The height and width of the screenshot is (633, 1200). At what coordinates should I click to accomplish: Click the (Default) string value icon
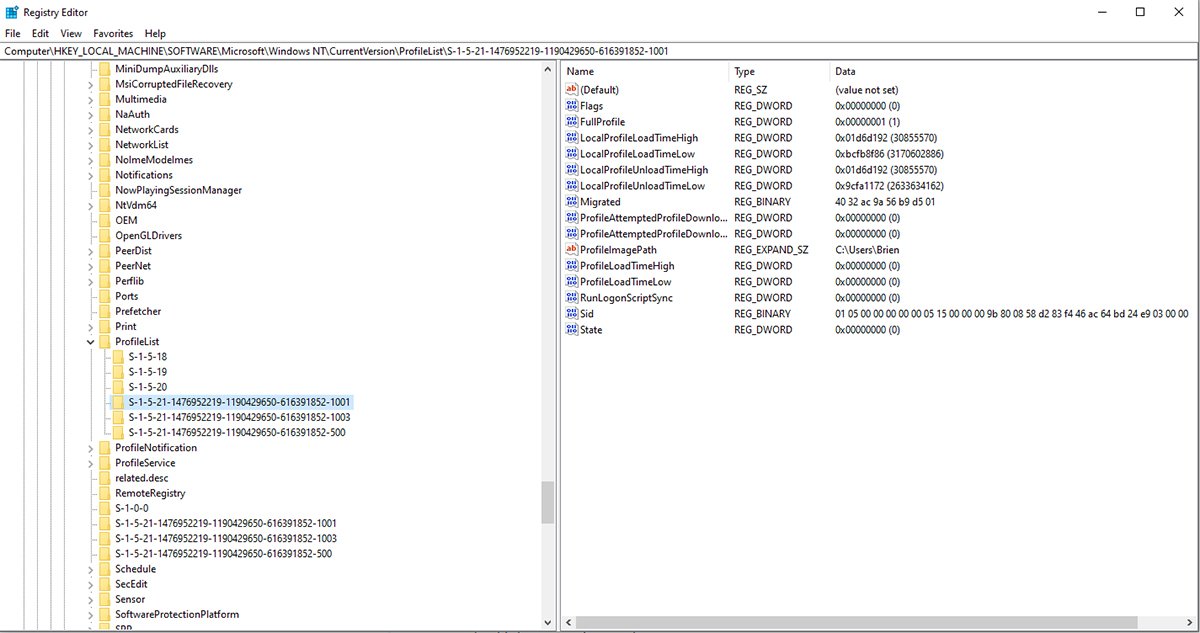572,90
